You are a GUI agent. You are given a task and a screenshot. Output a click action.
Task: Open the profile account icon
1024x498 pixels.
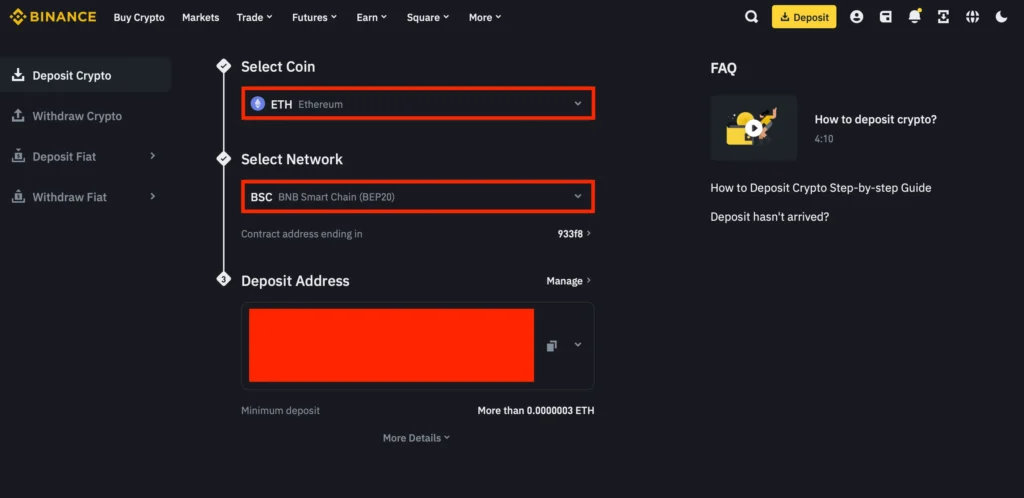pos(856,17)
